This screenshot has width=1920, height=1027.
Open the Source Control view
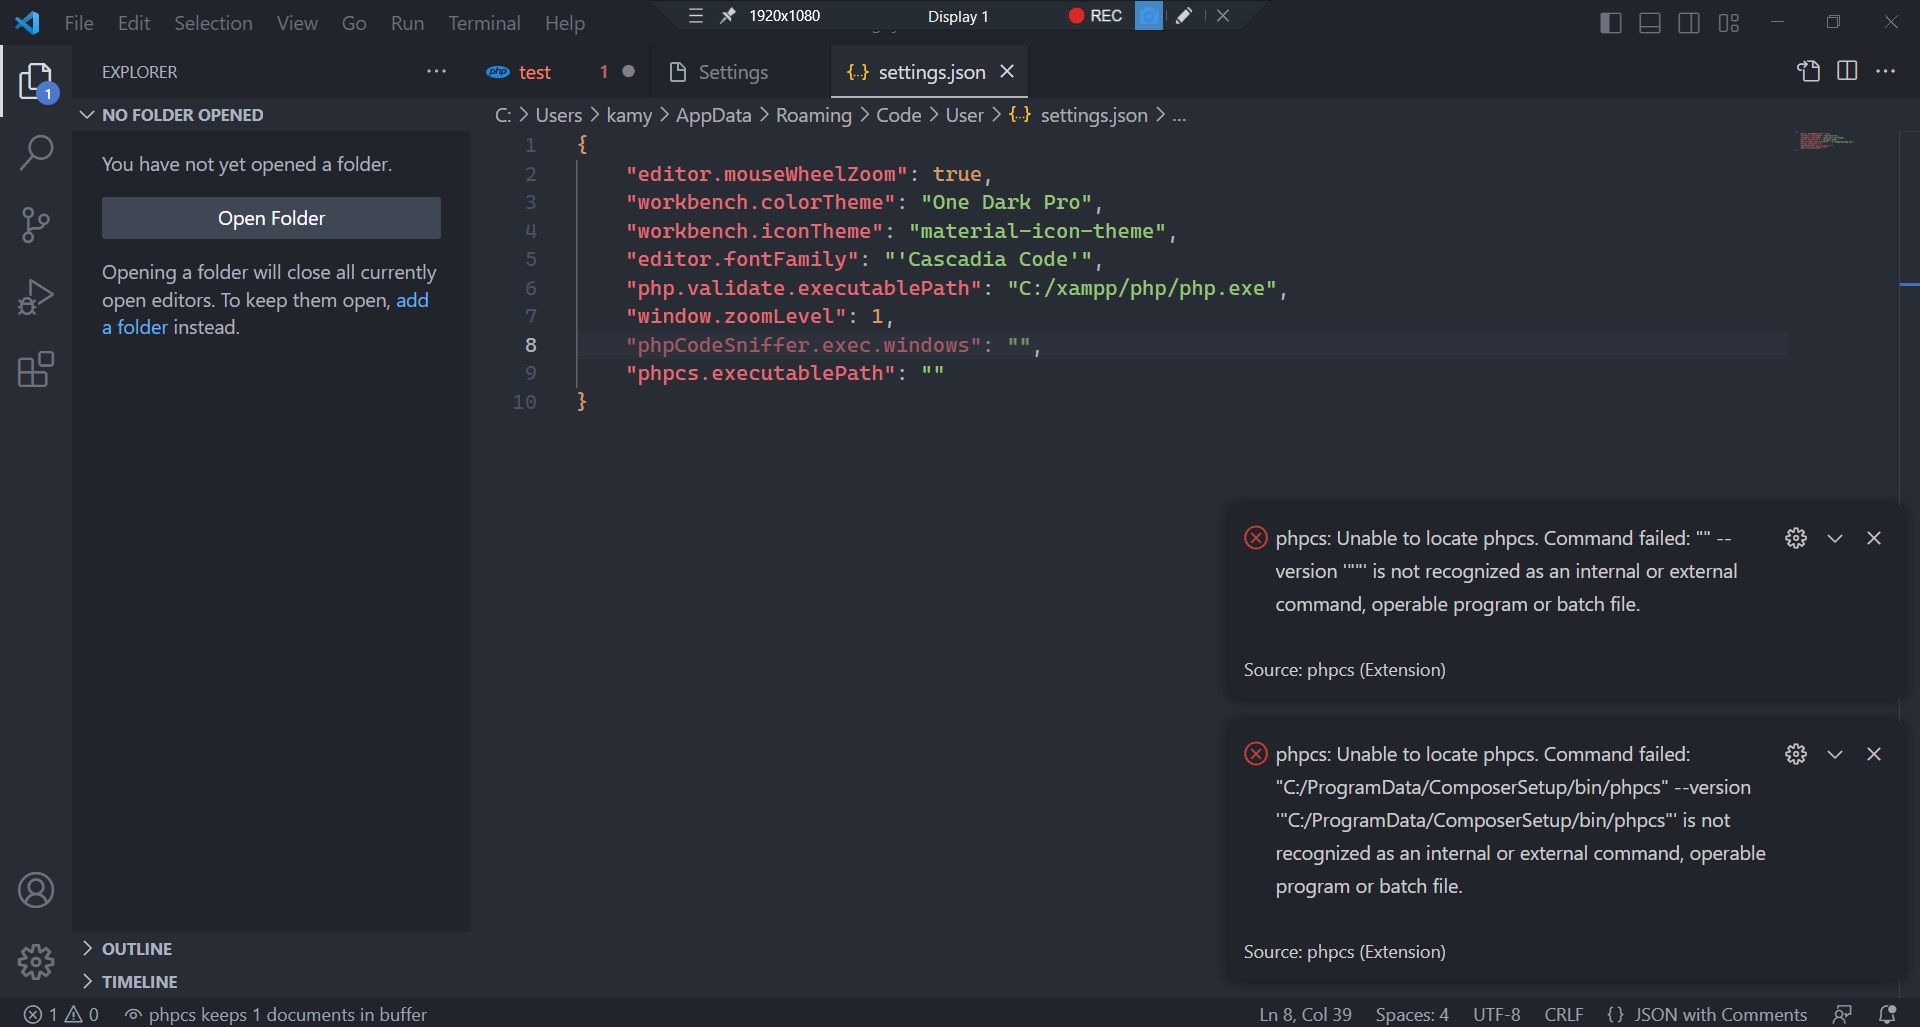pyautogui.click(x=36, y=225)
